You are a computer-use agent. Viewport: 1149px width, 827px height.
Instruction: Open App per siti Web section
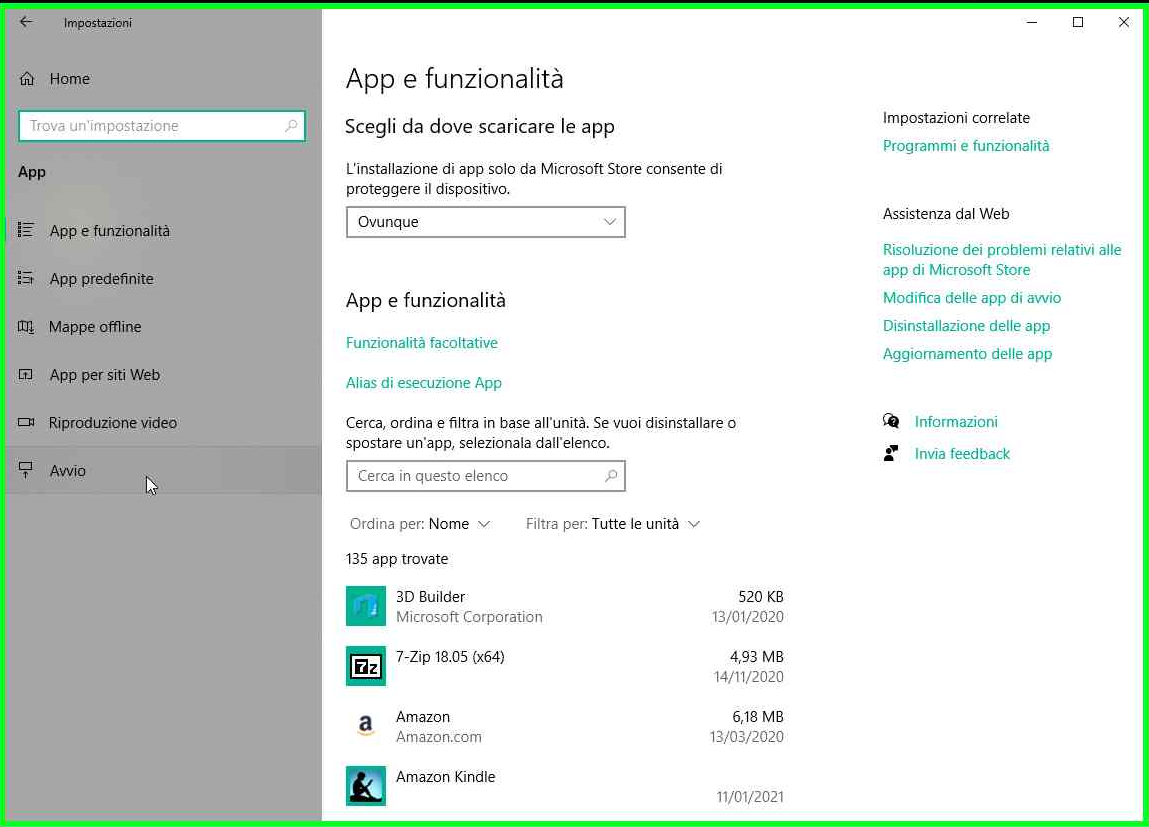pos(163,374)
